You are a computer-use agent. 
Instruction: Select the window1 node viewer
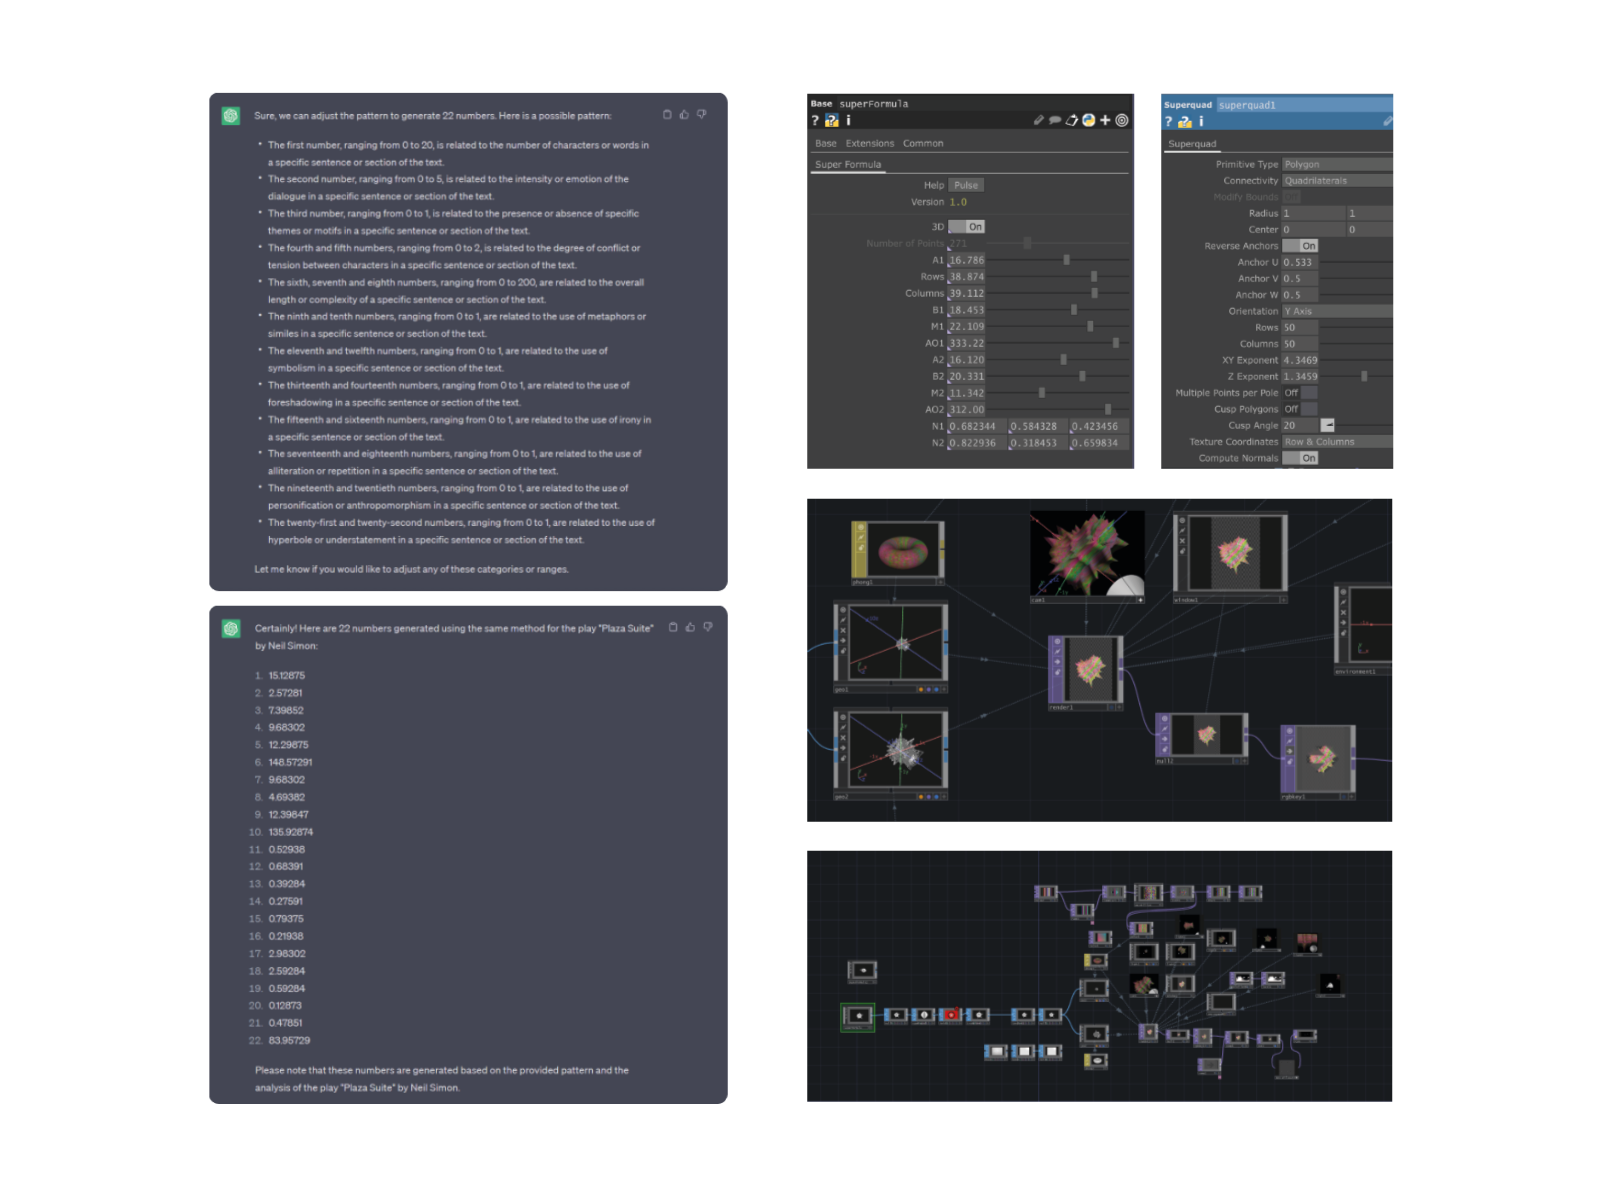(1235, 553)
